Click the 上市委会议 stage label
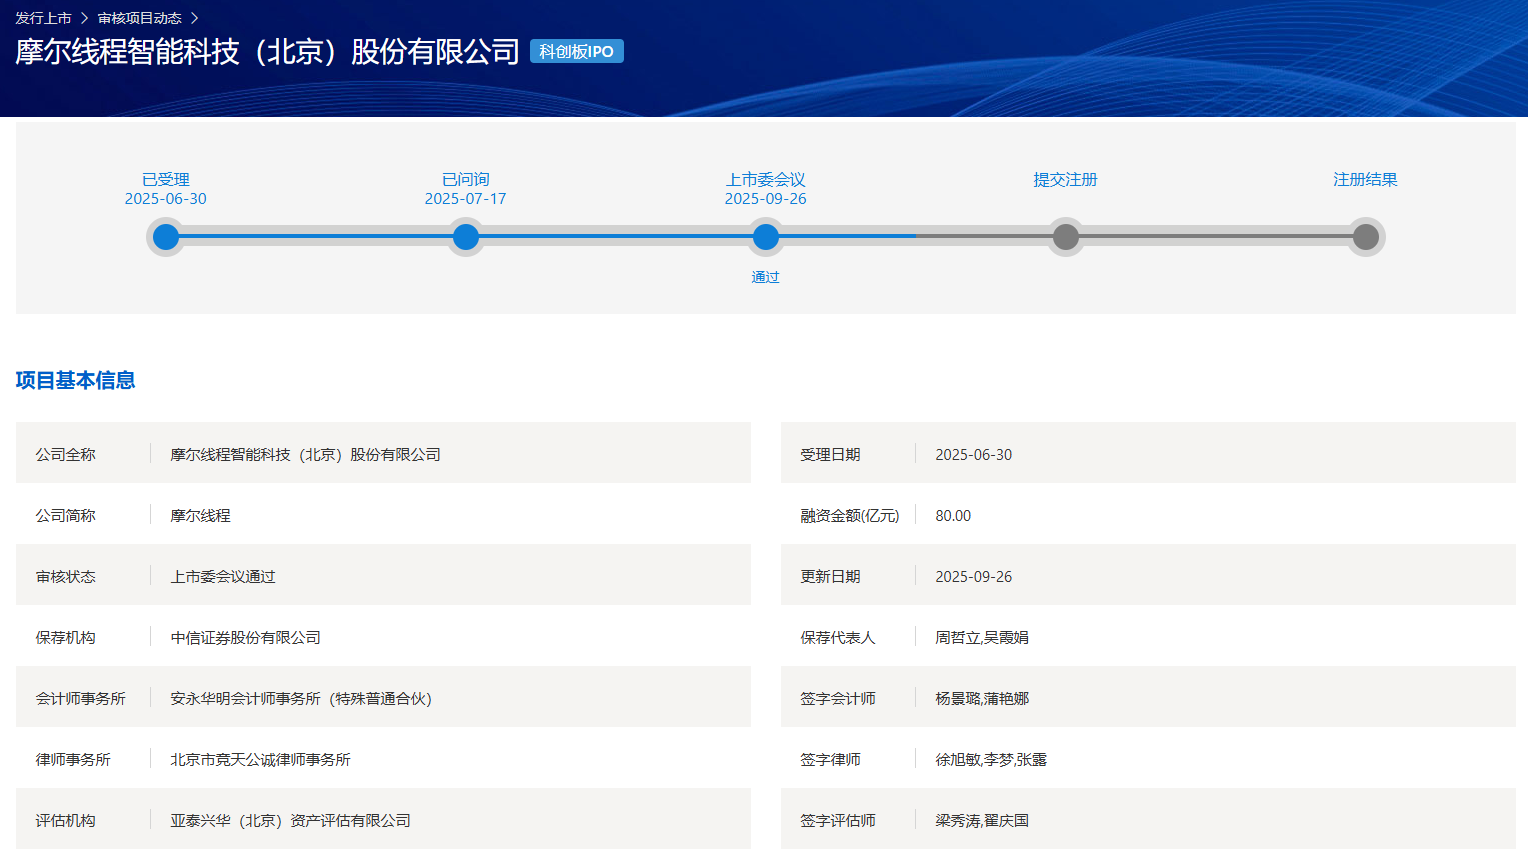The image size is (1528, 867). [766, 179]
